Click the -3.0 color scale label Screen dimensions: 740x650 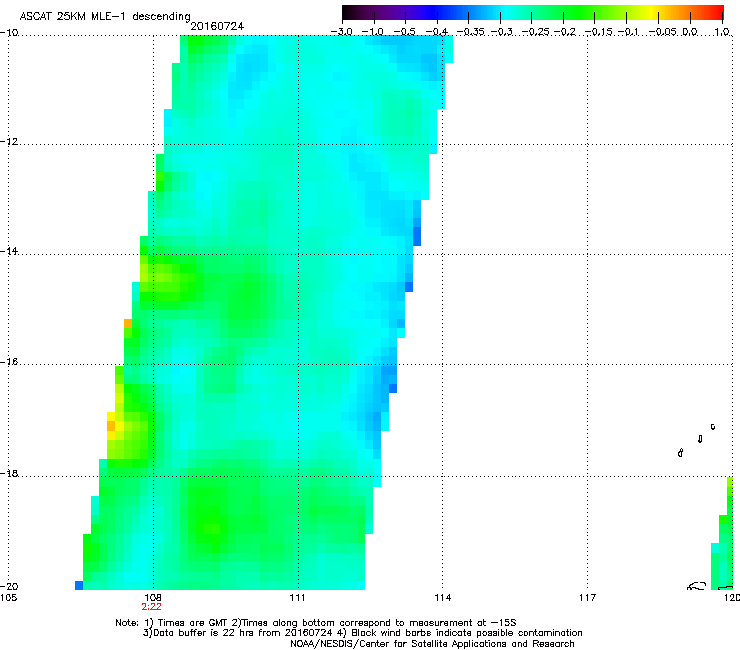pyautogui.click(x=341, y=32)
